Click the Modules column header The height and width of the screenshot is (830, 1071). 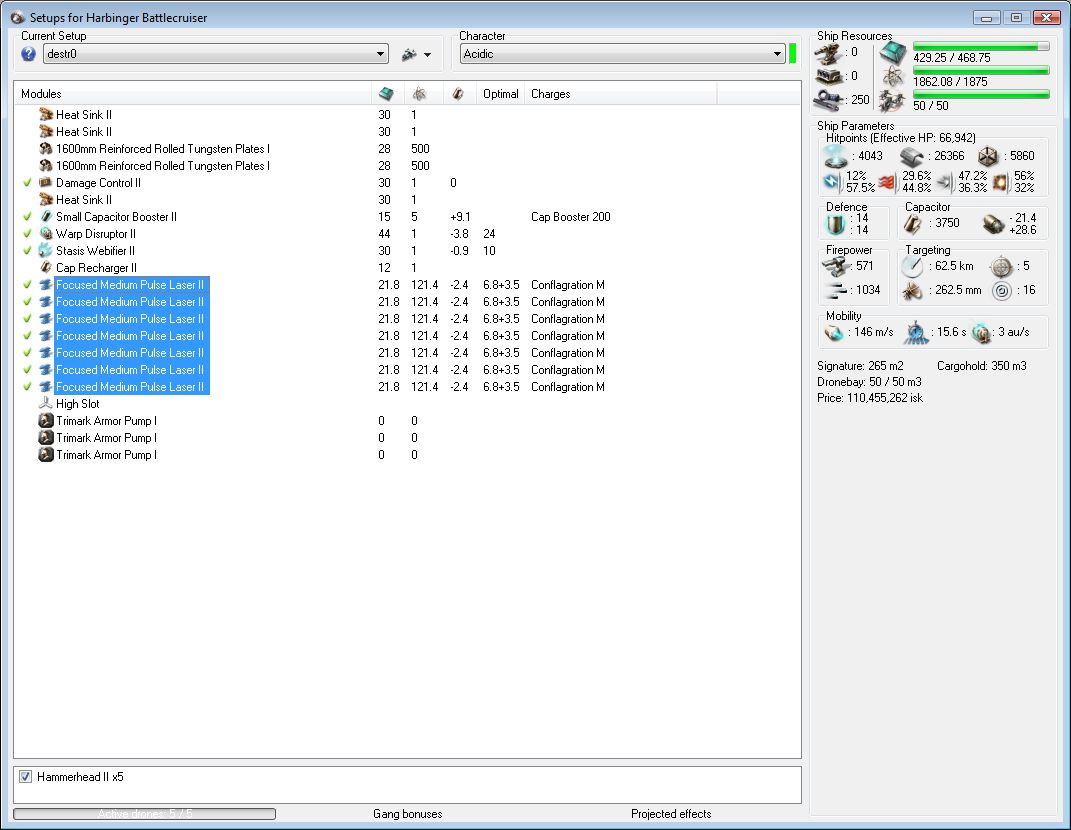click(x=41, y=94)
